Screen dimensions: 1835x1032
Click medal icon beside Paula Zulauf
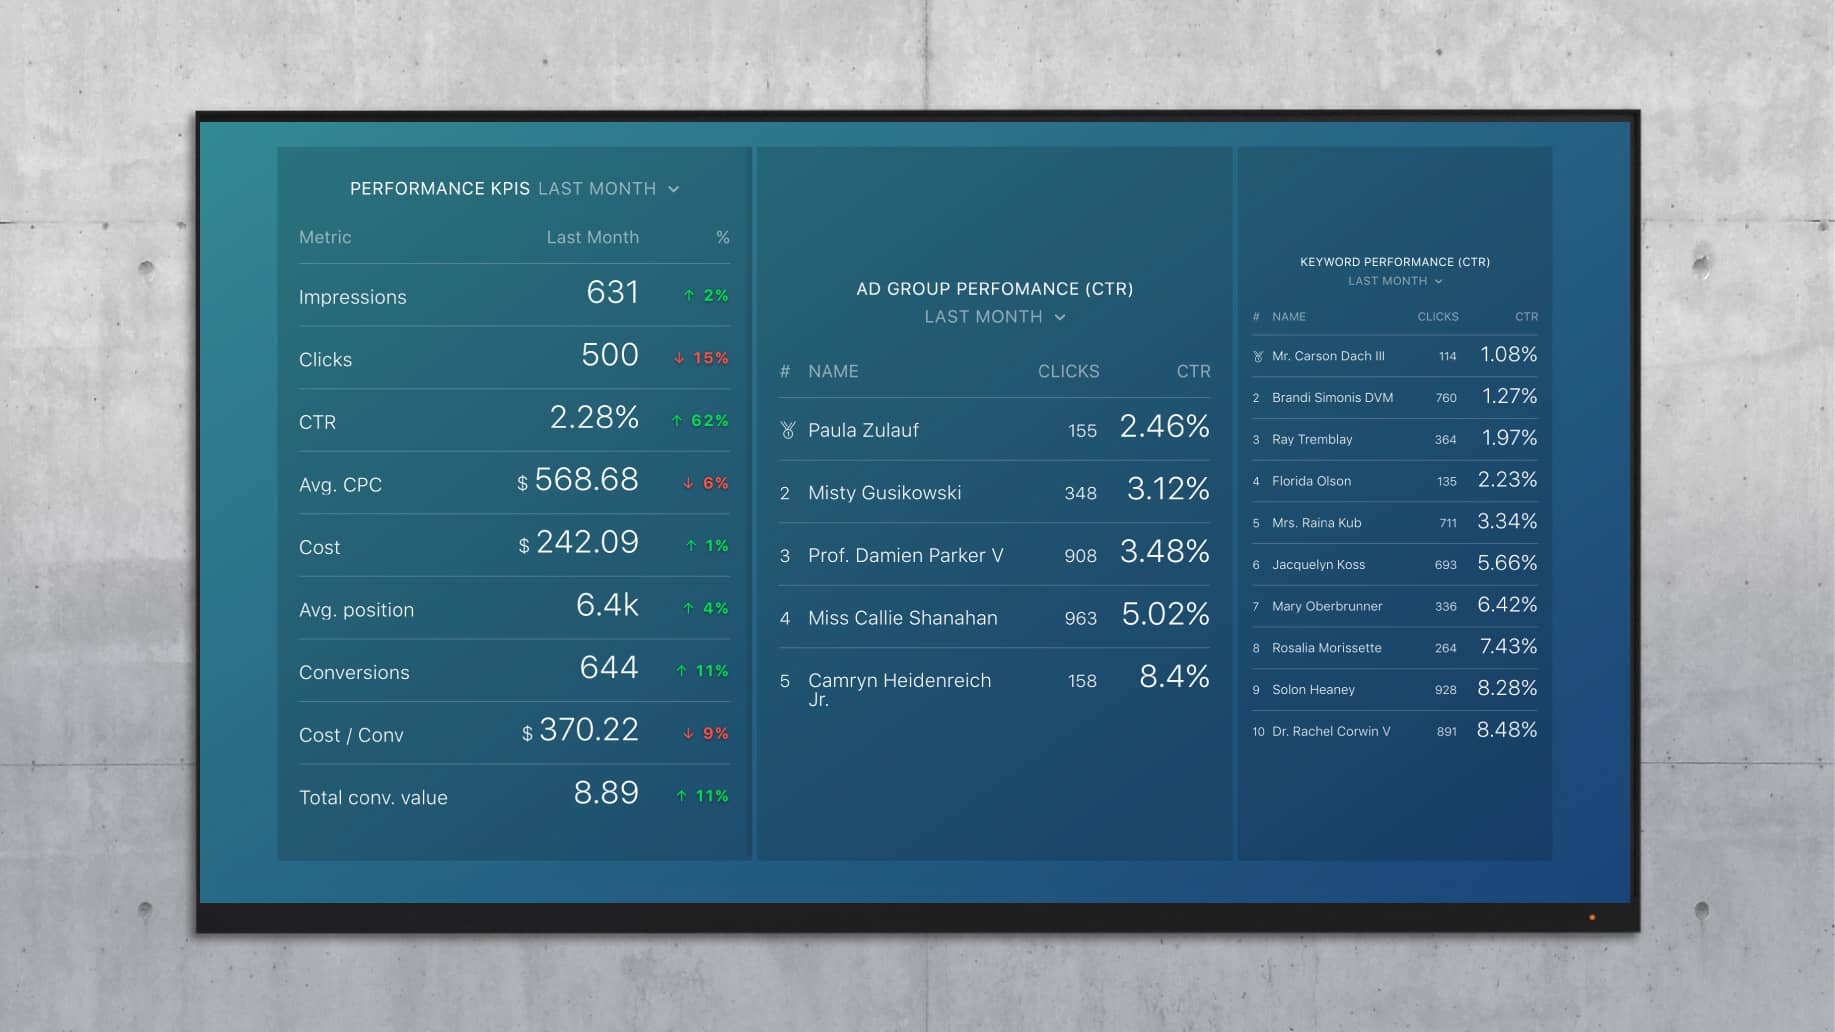pyautogui.click(x=788, y=430)
